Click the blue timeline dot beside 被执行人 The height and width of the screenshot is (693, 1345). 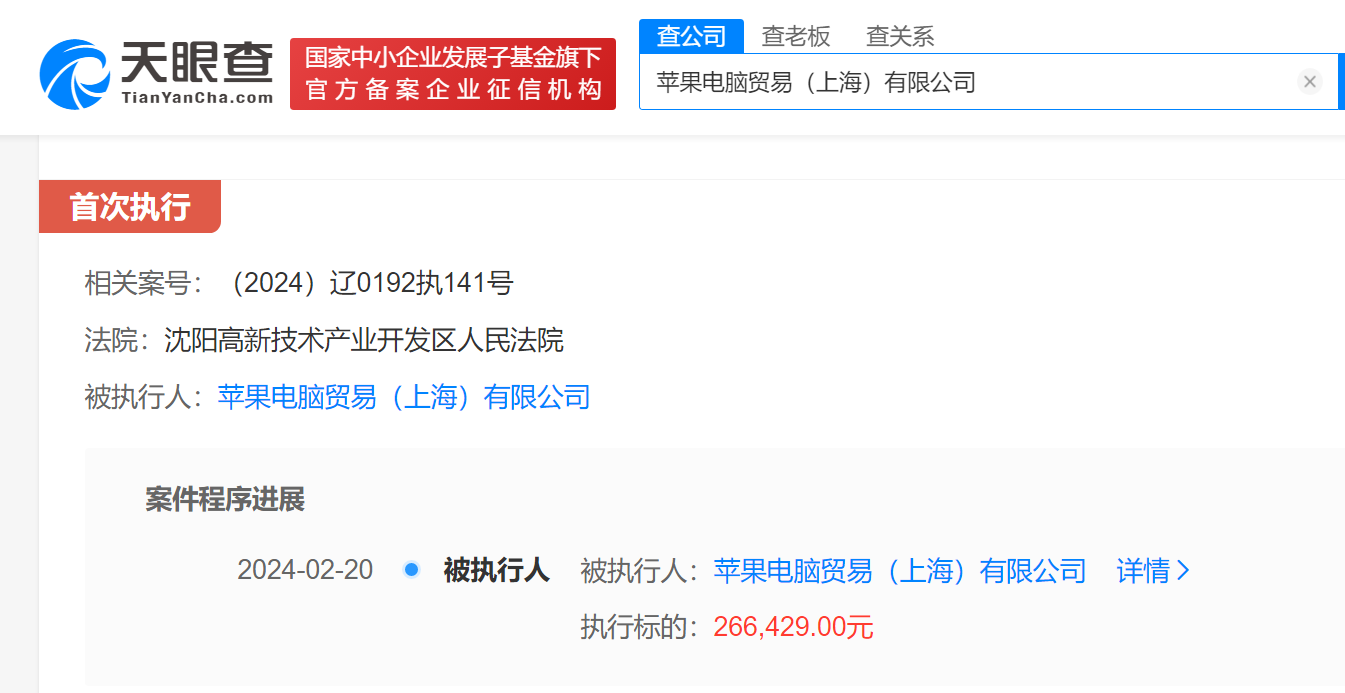[x=410, y=570]
